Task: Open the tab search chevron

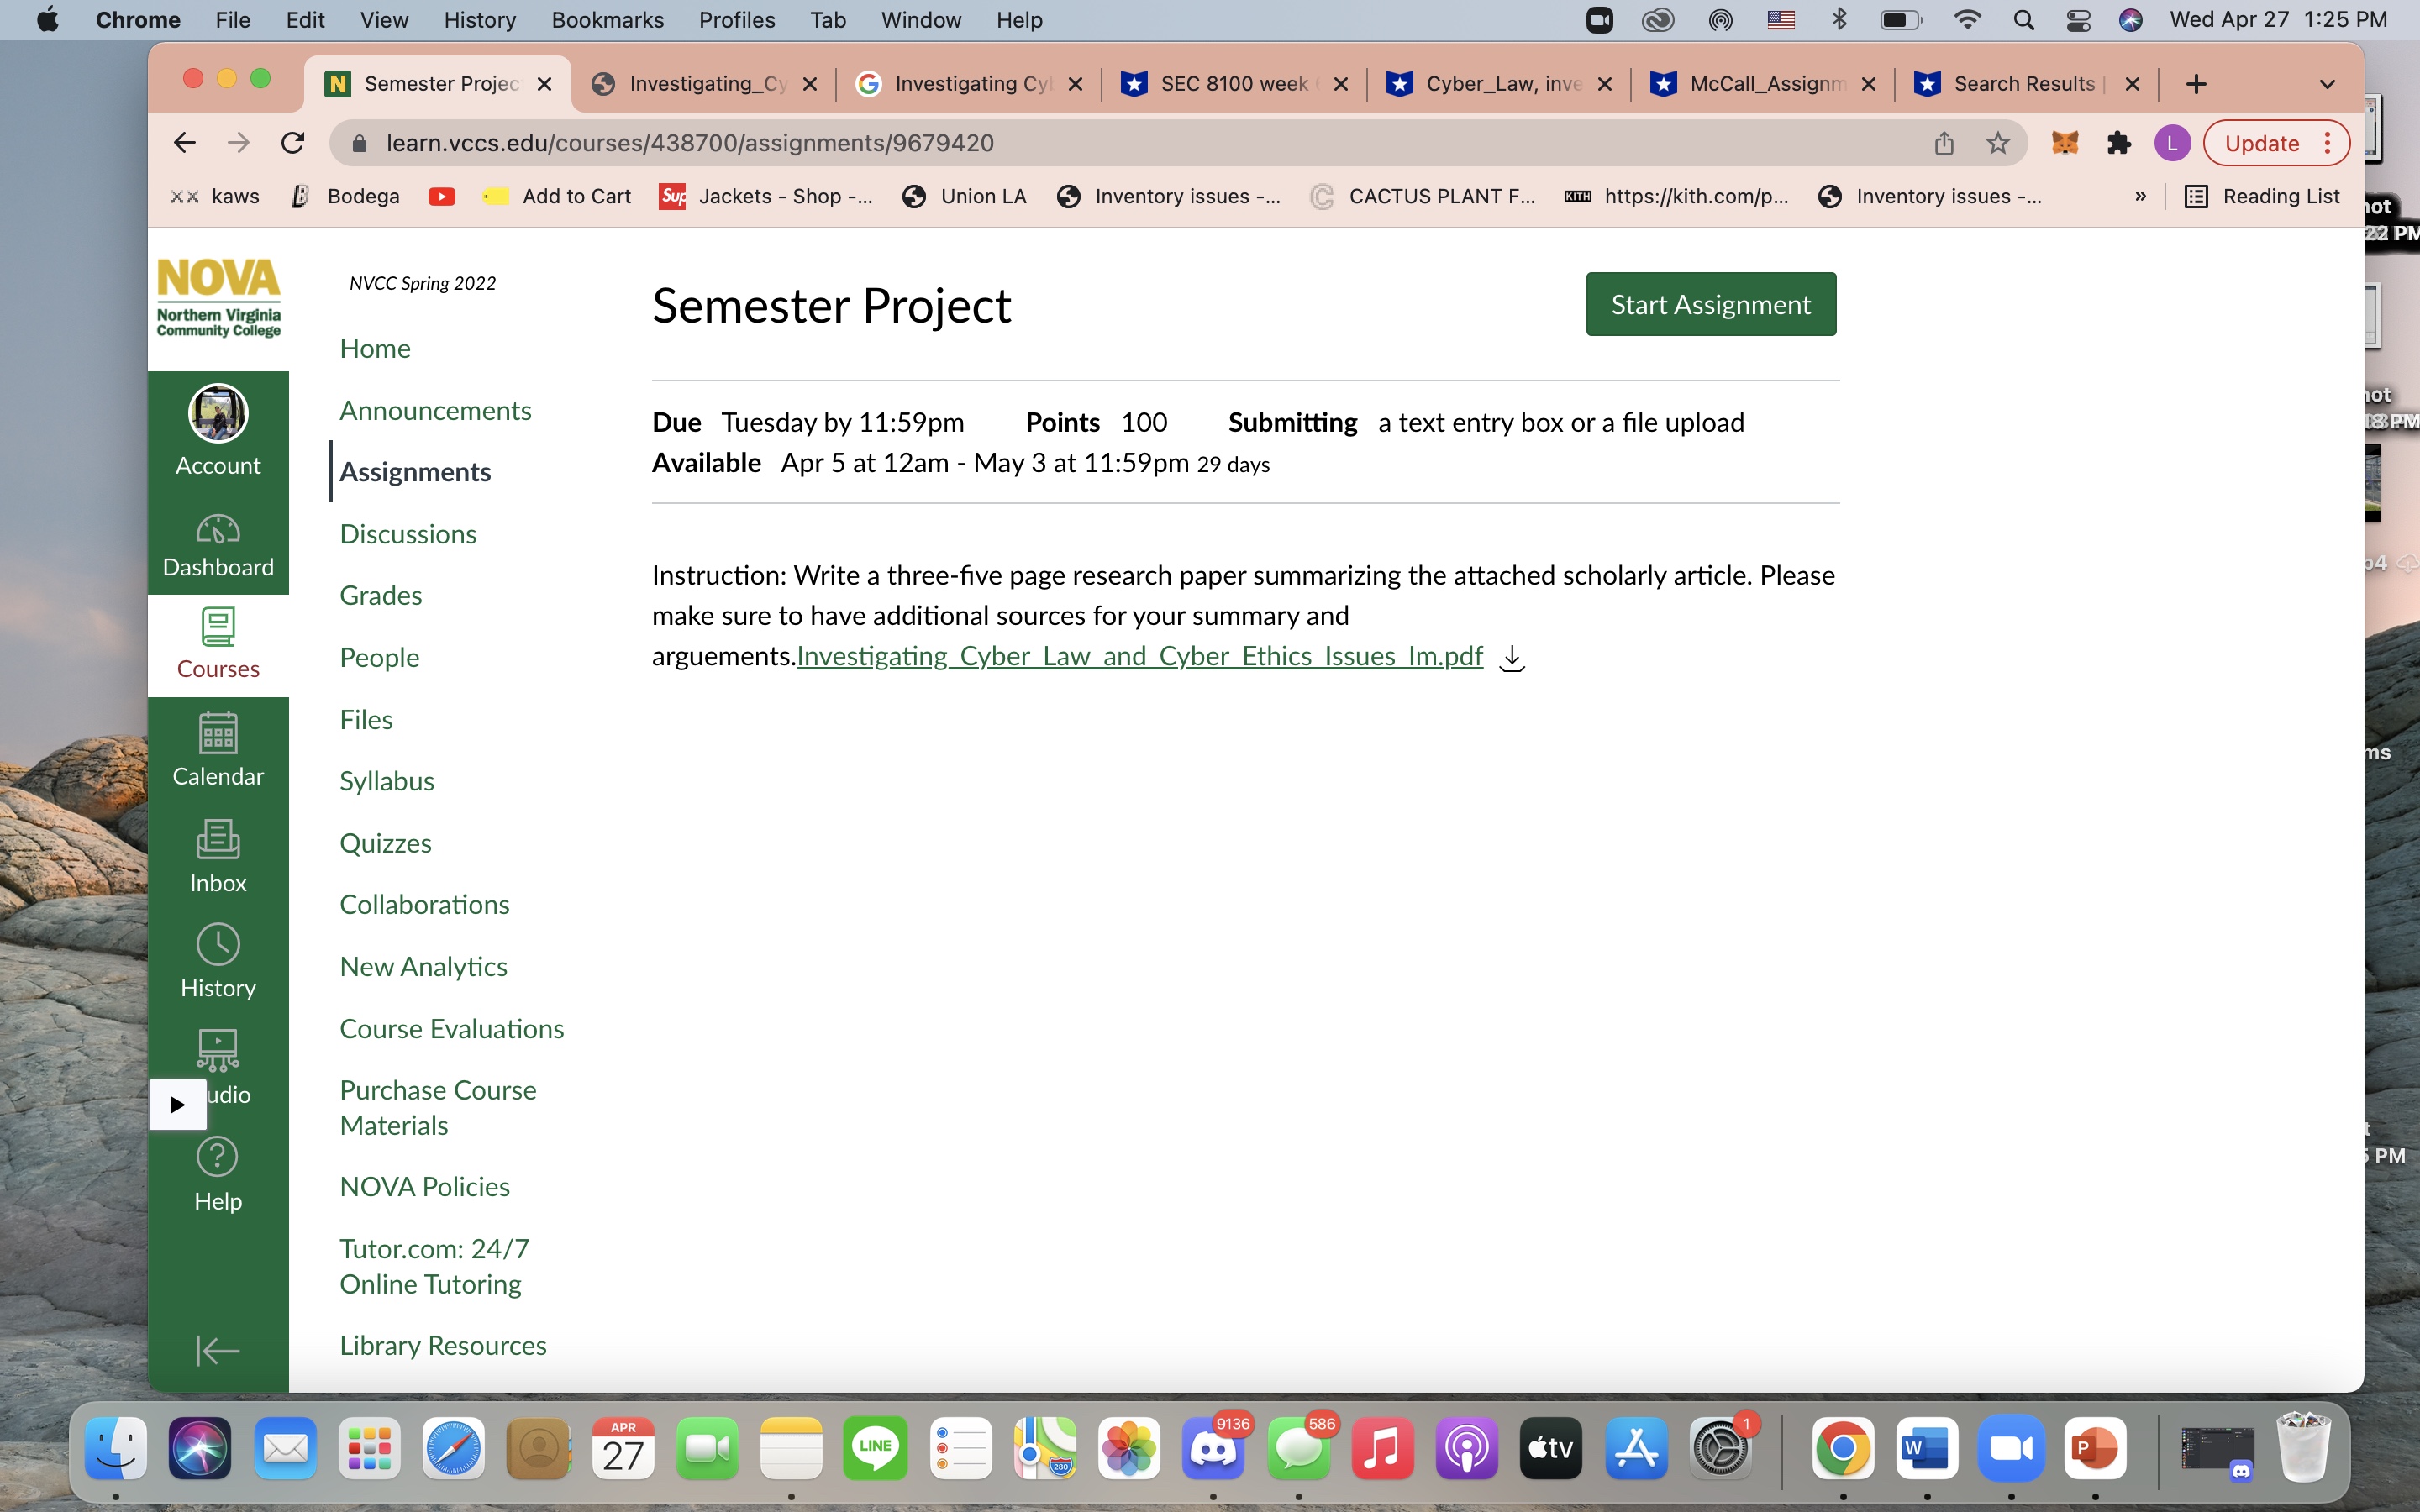Action: coord(2327,83)
